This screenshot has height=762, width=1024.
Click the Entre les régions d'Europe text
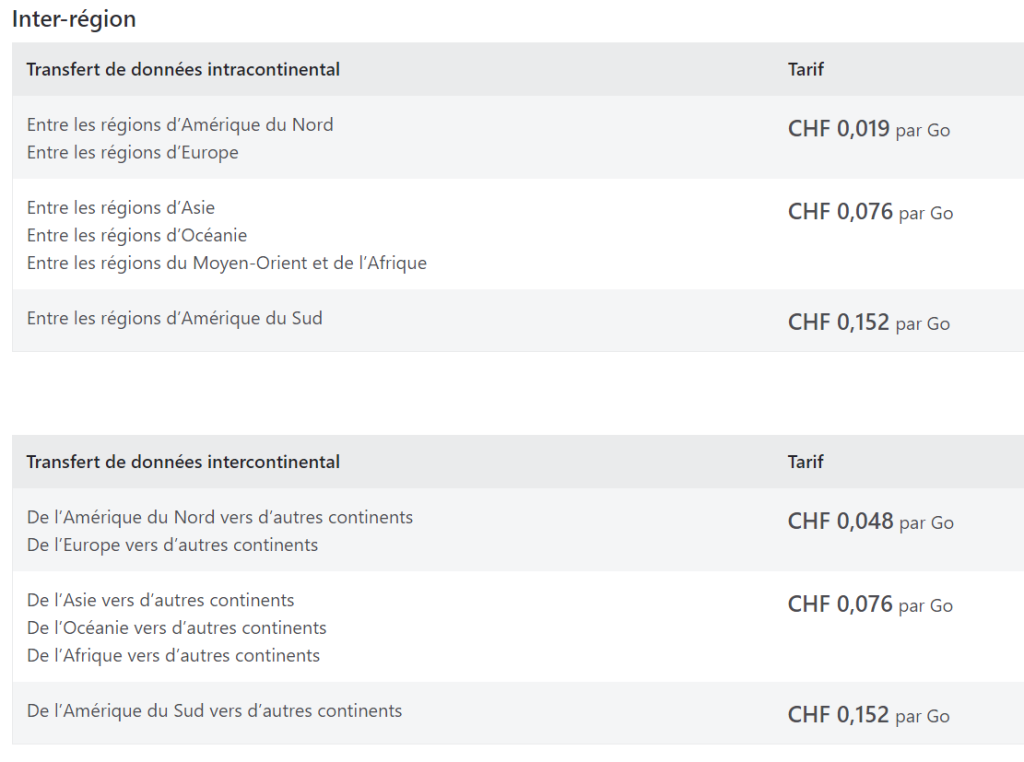pos(133,152)
